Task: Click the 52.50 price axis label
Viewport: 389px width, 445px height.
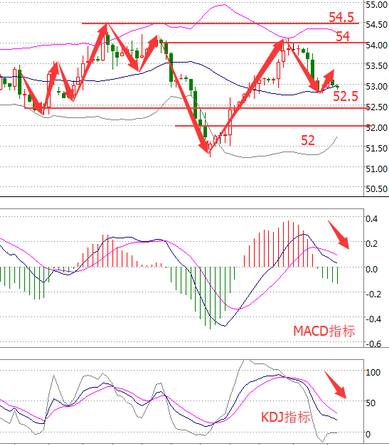Action: point(377,107)
